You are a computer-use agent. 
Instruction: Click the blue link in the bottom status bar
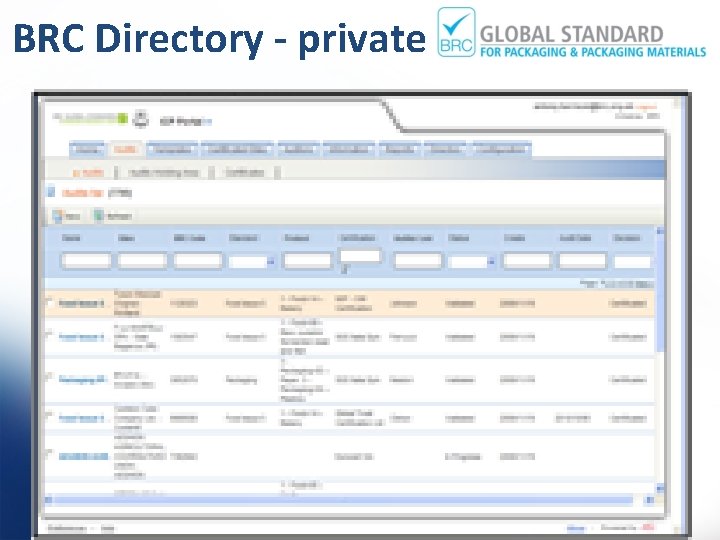575,528
